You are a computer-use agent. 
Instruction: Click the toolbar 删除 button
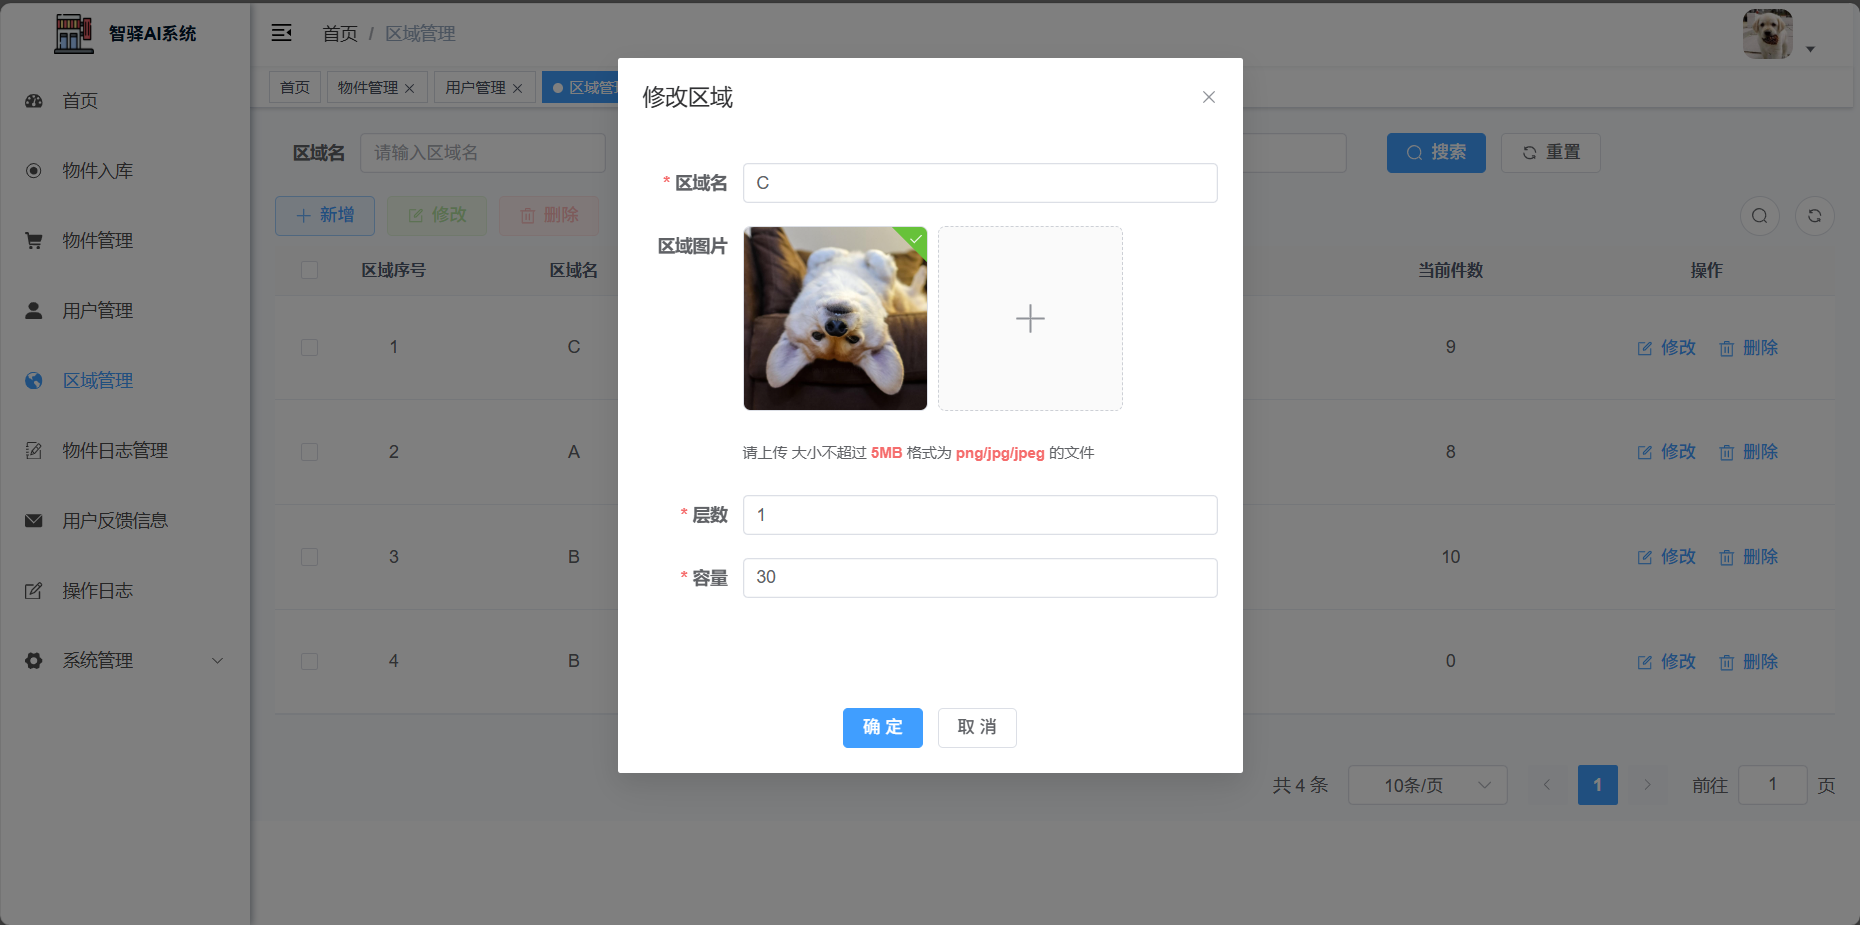[549, 216]
